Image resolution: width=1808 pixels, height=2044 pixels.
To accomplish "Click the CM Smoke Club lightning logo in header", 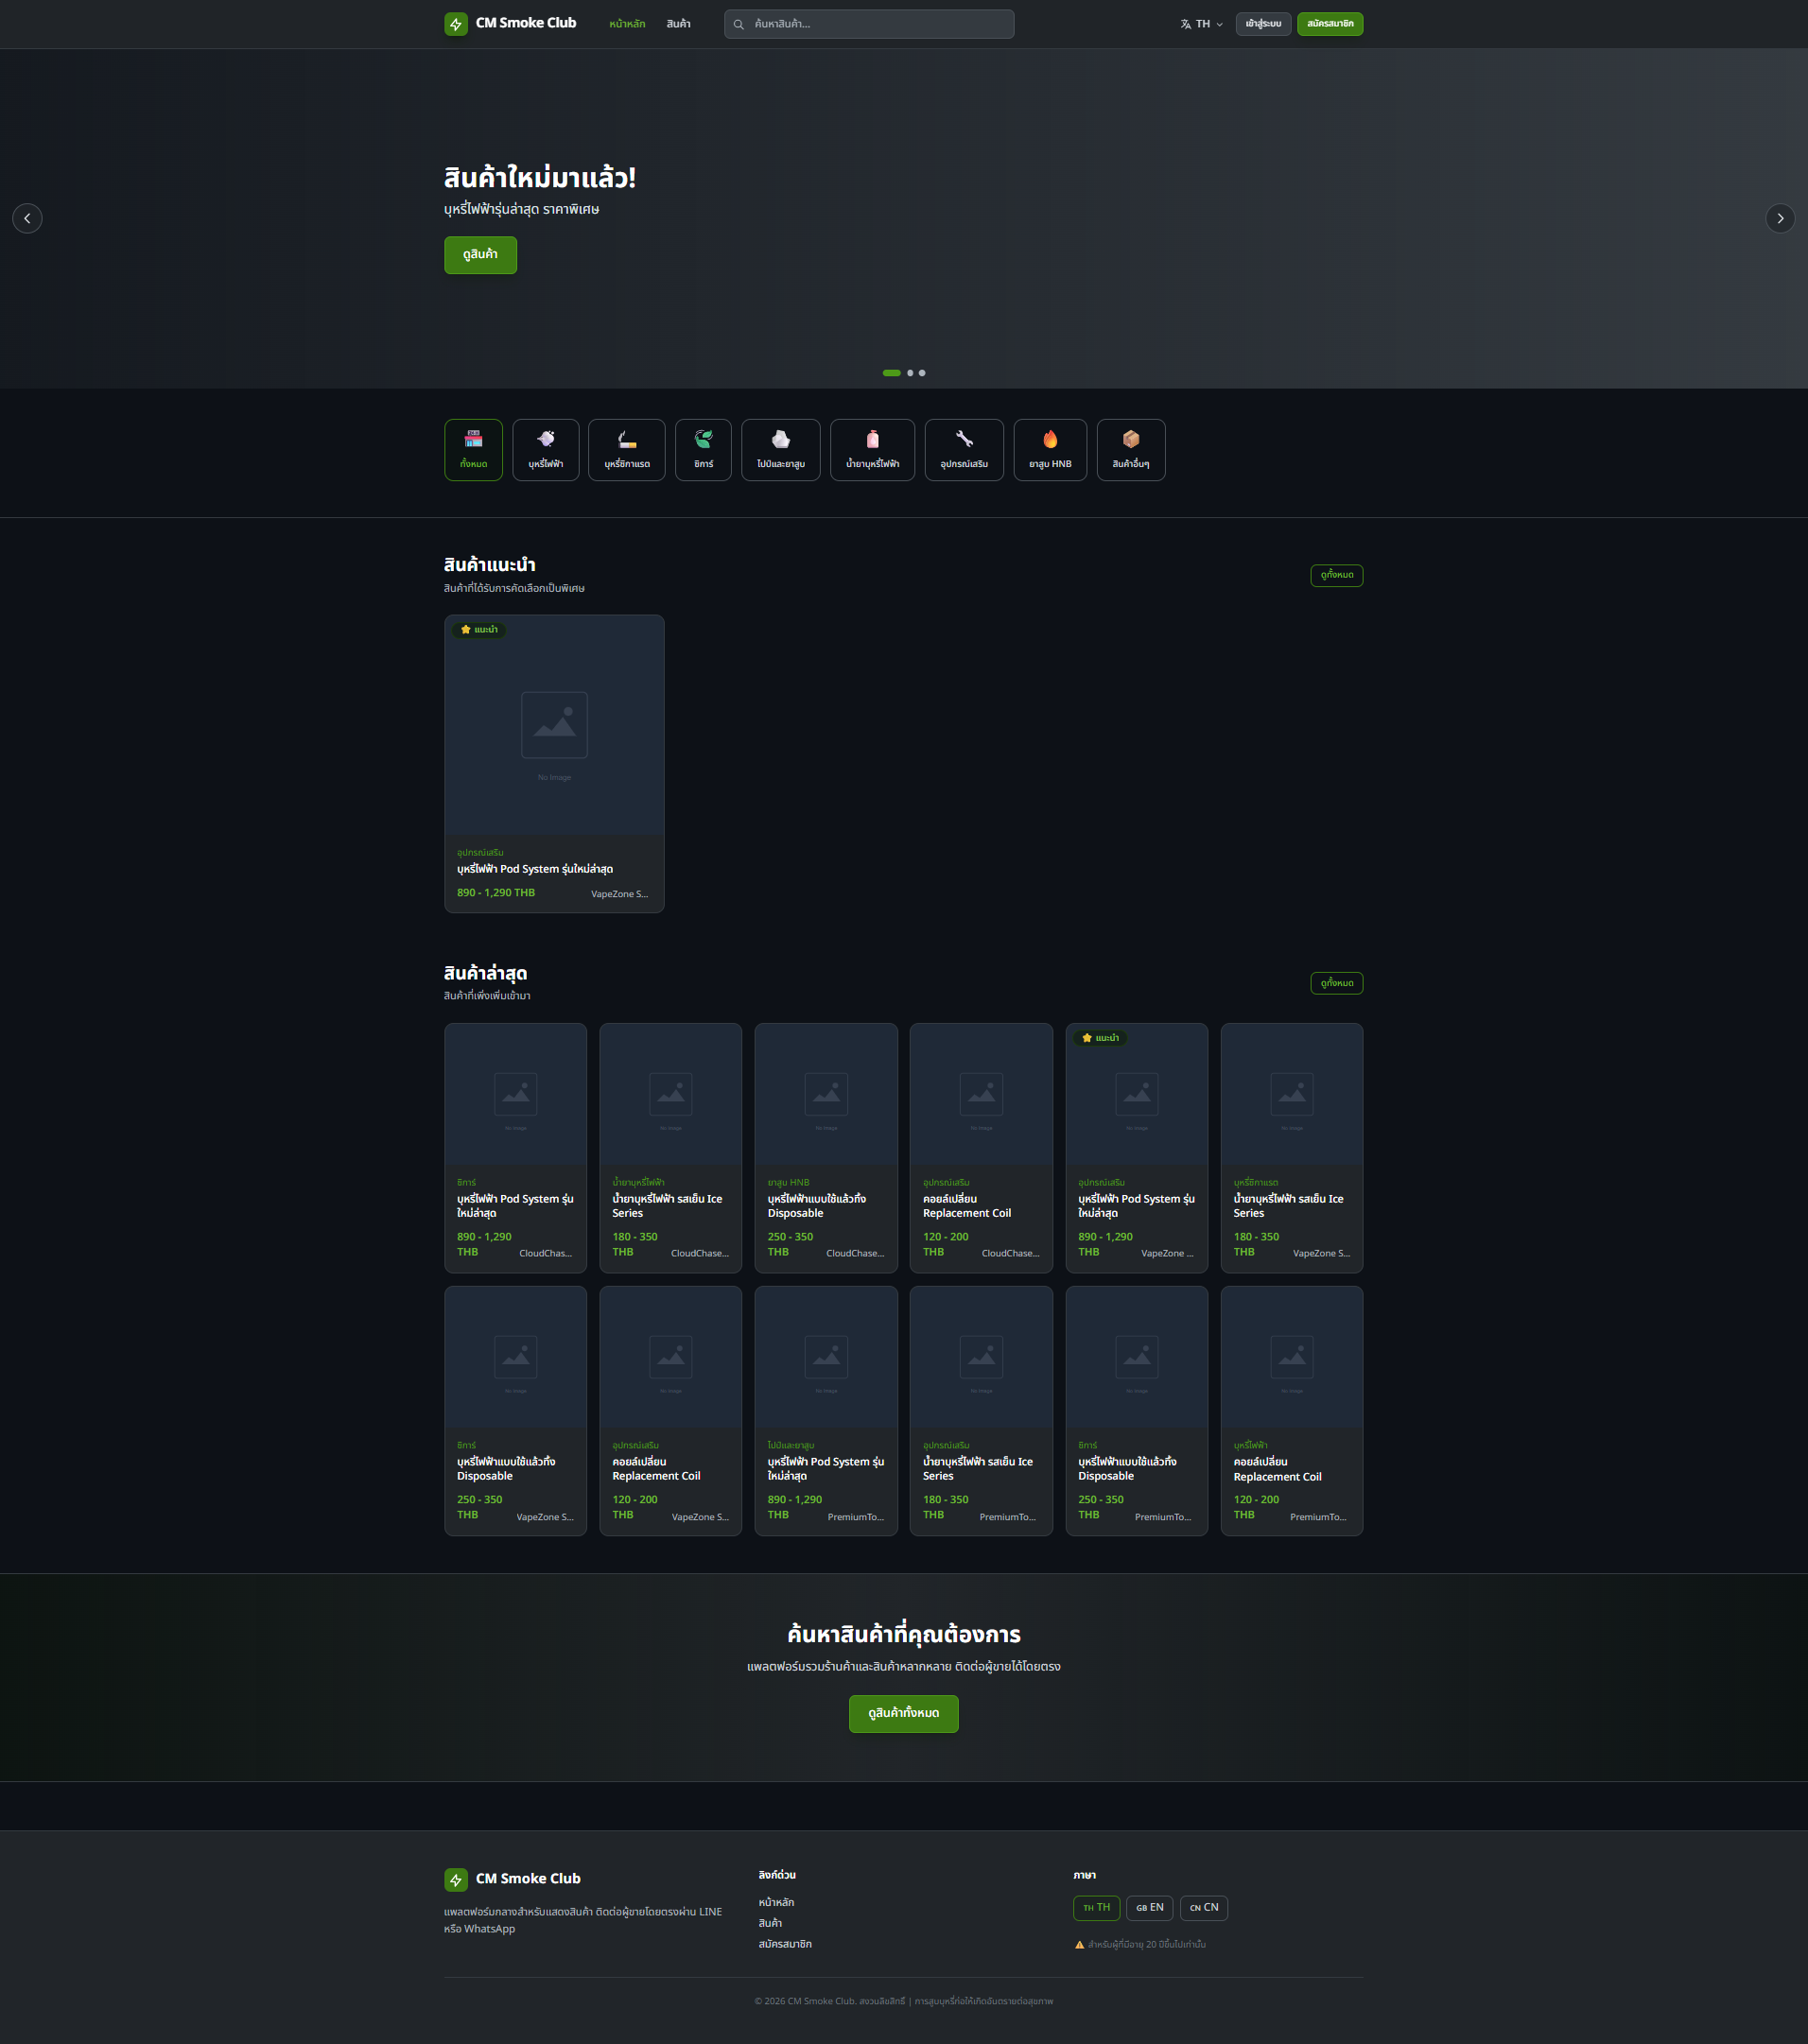I will (456, 24).
